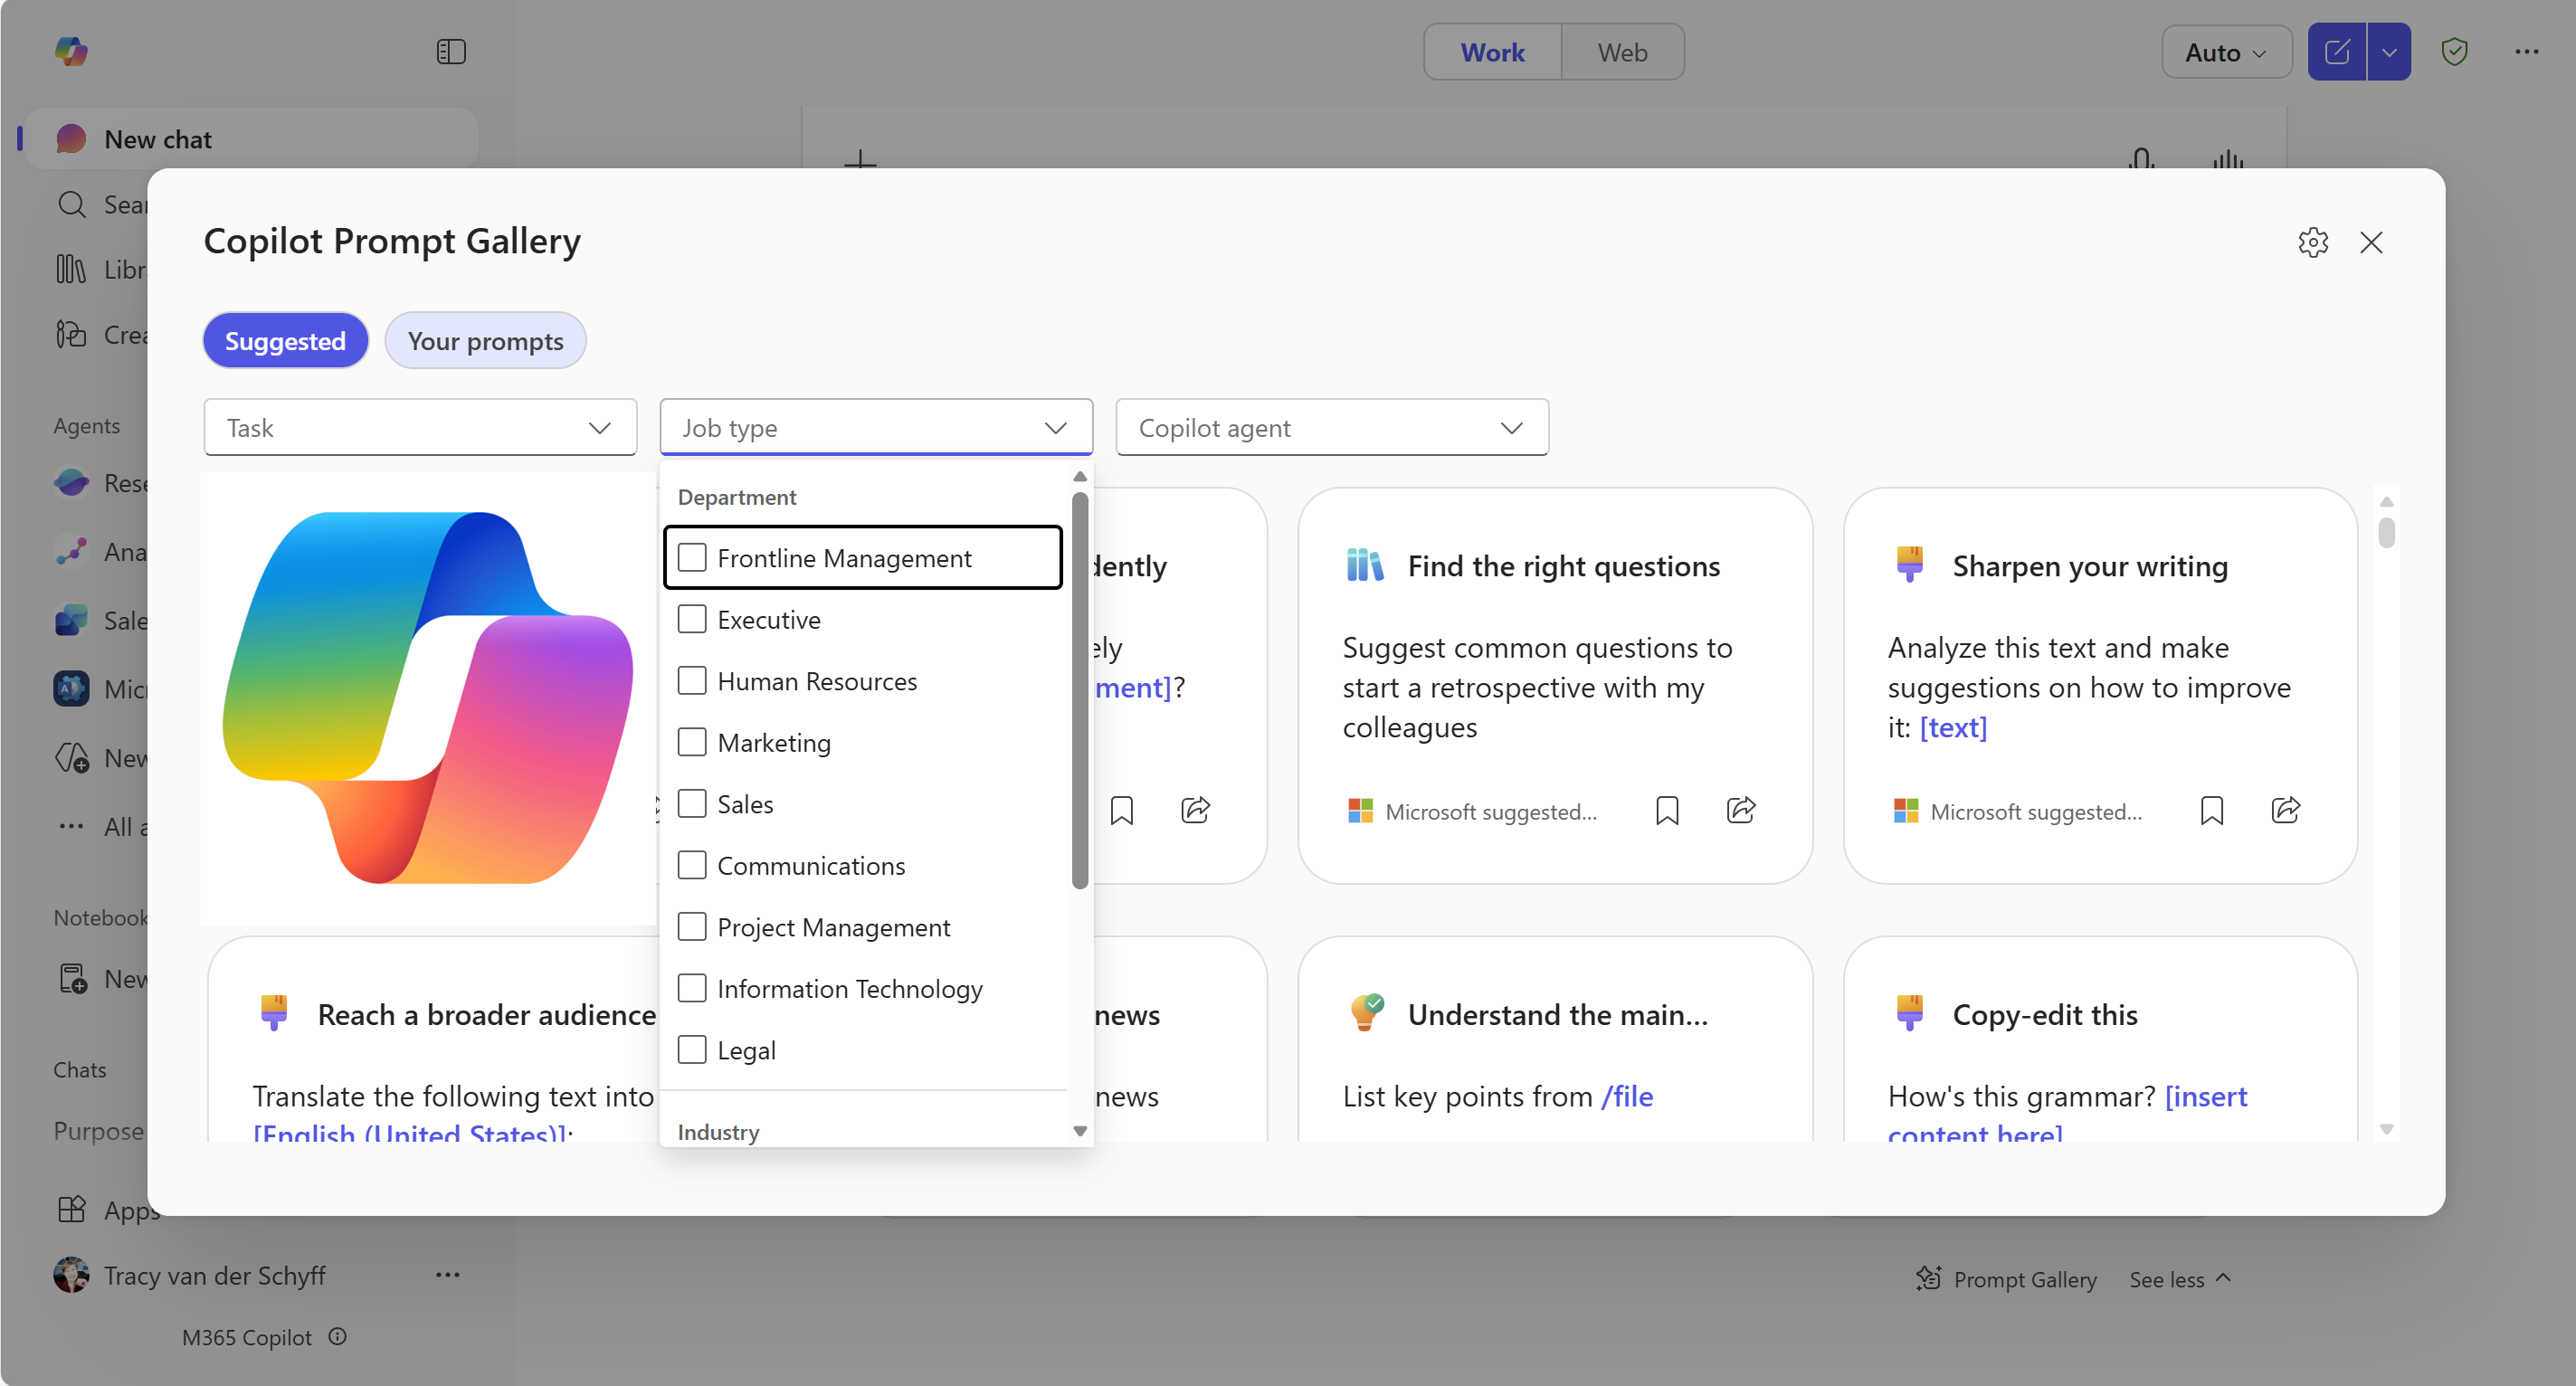
Task: Switch to Your prompts tab
Action: 485,341
